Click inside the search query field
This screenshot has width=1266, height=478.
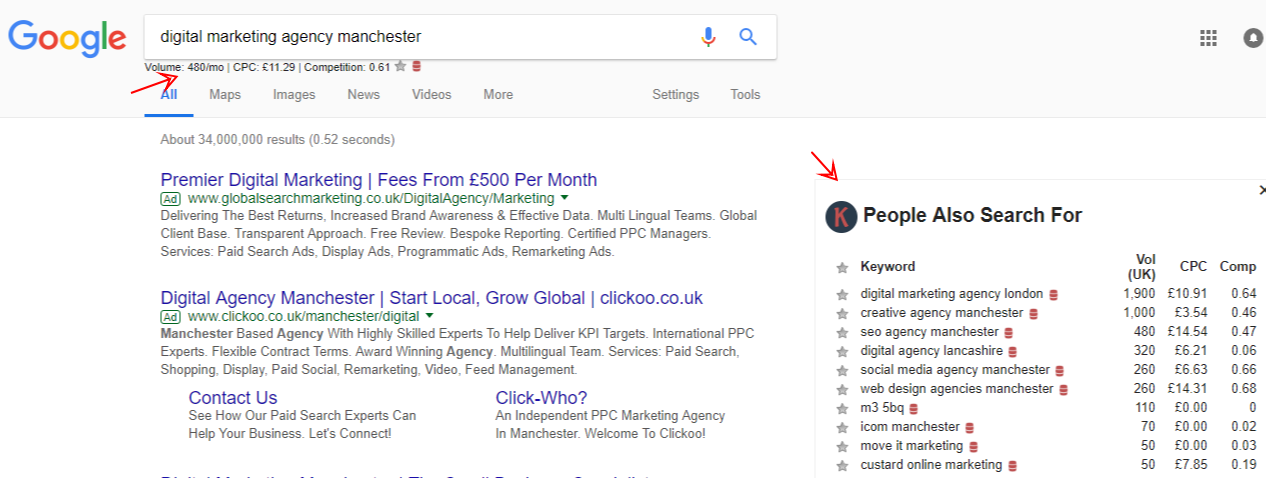420,37
